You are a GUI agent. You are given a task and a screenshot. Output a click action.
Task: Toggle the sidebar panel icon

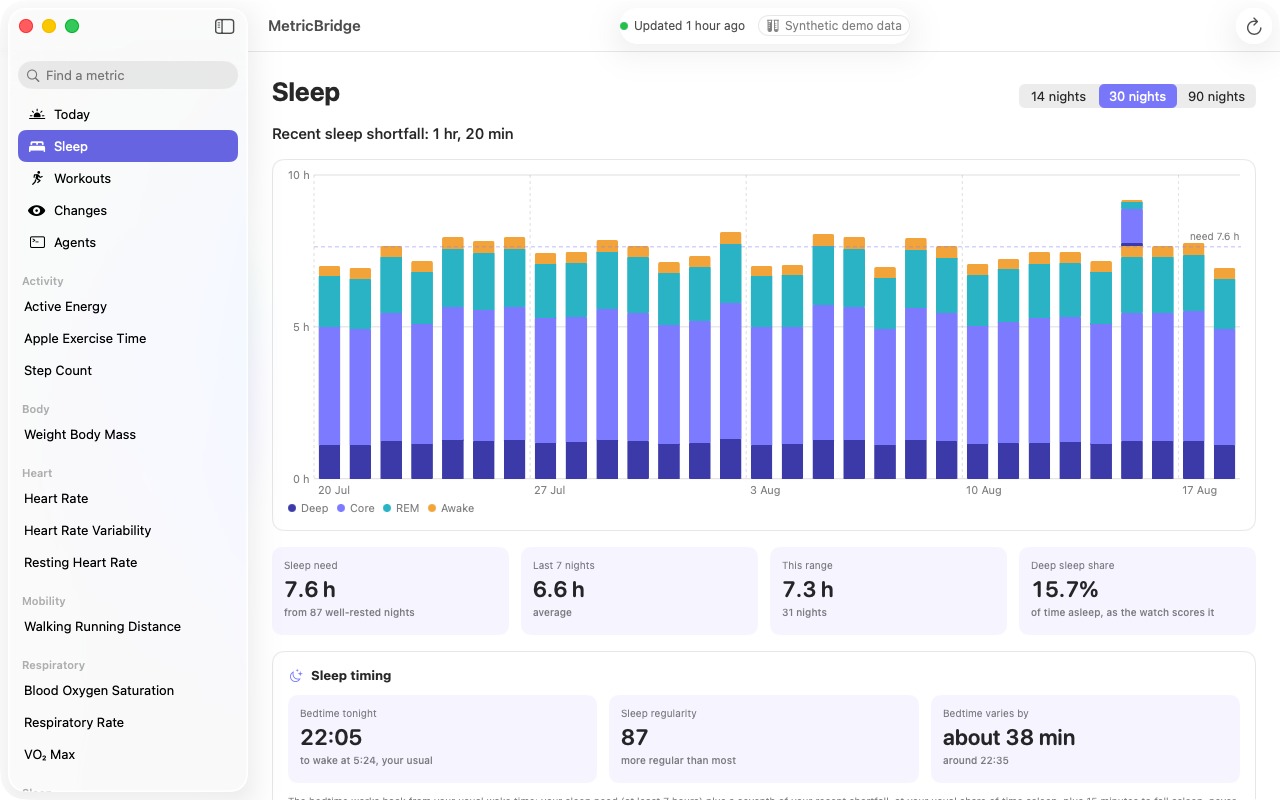(x=224, y=26)
